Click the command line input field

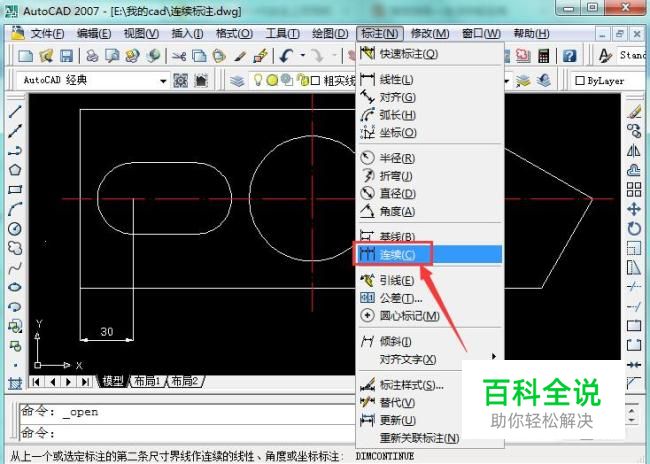pos(187,433)
